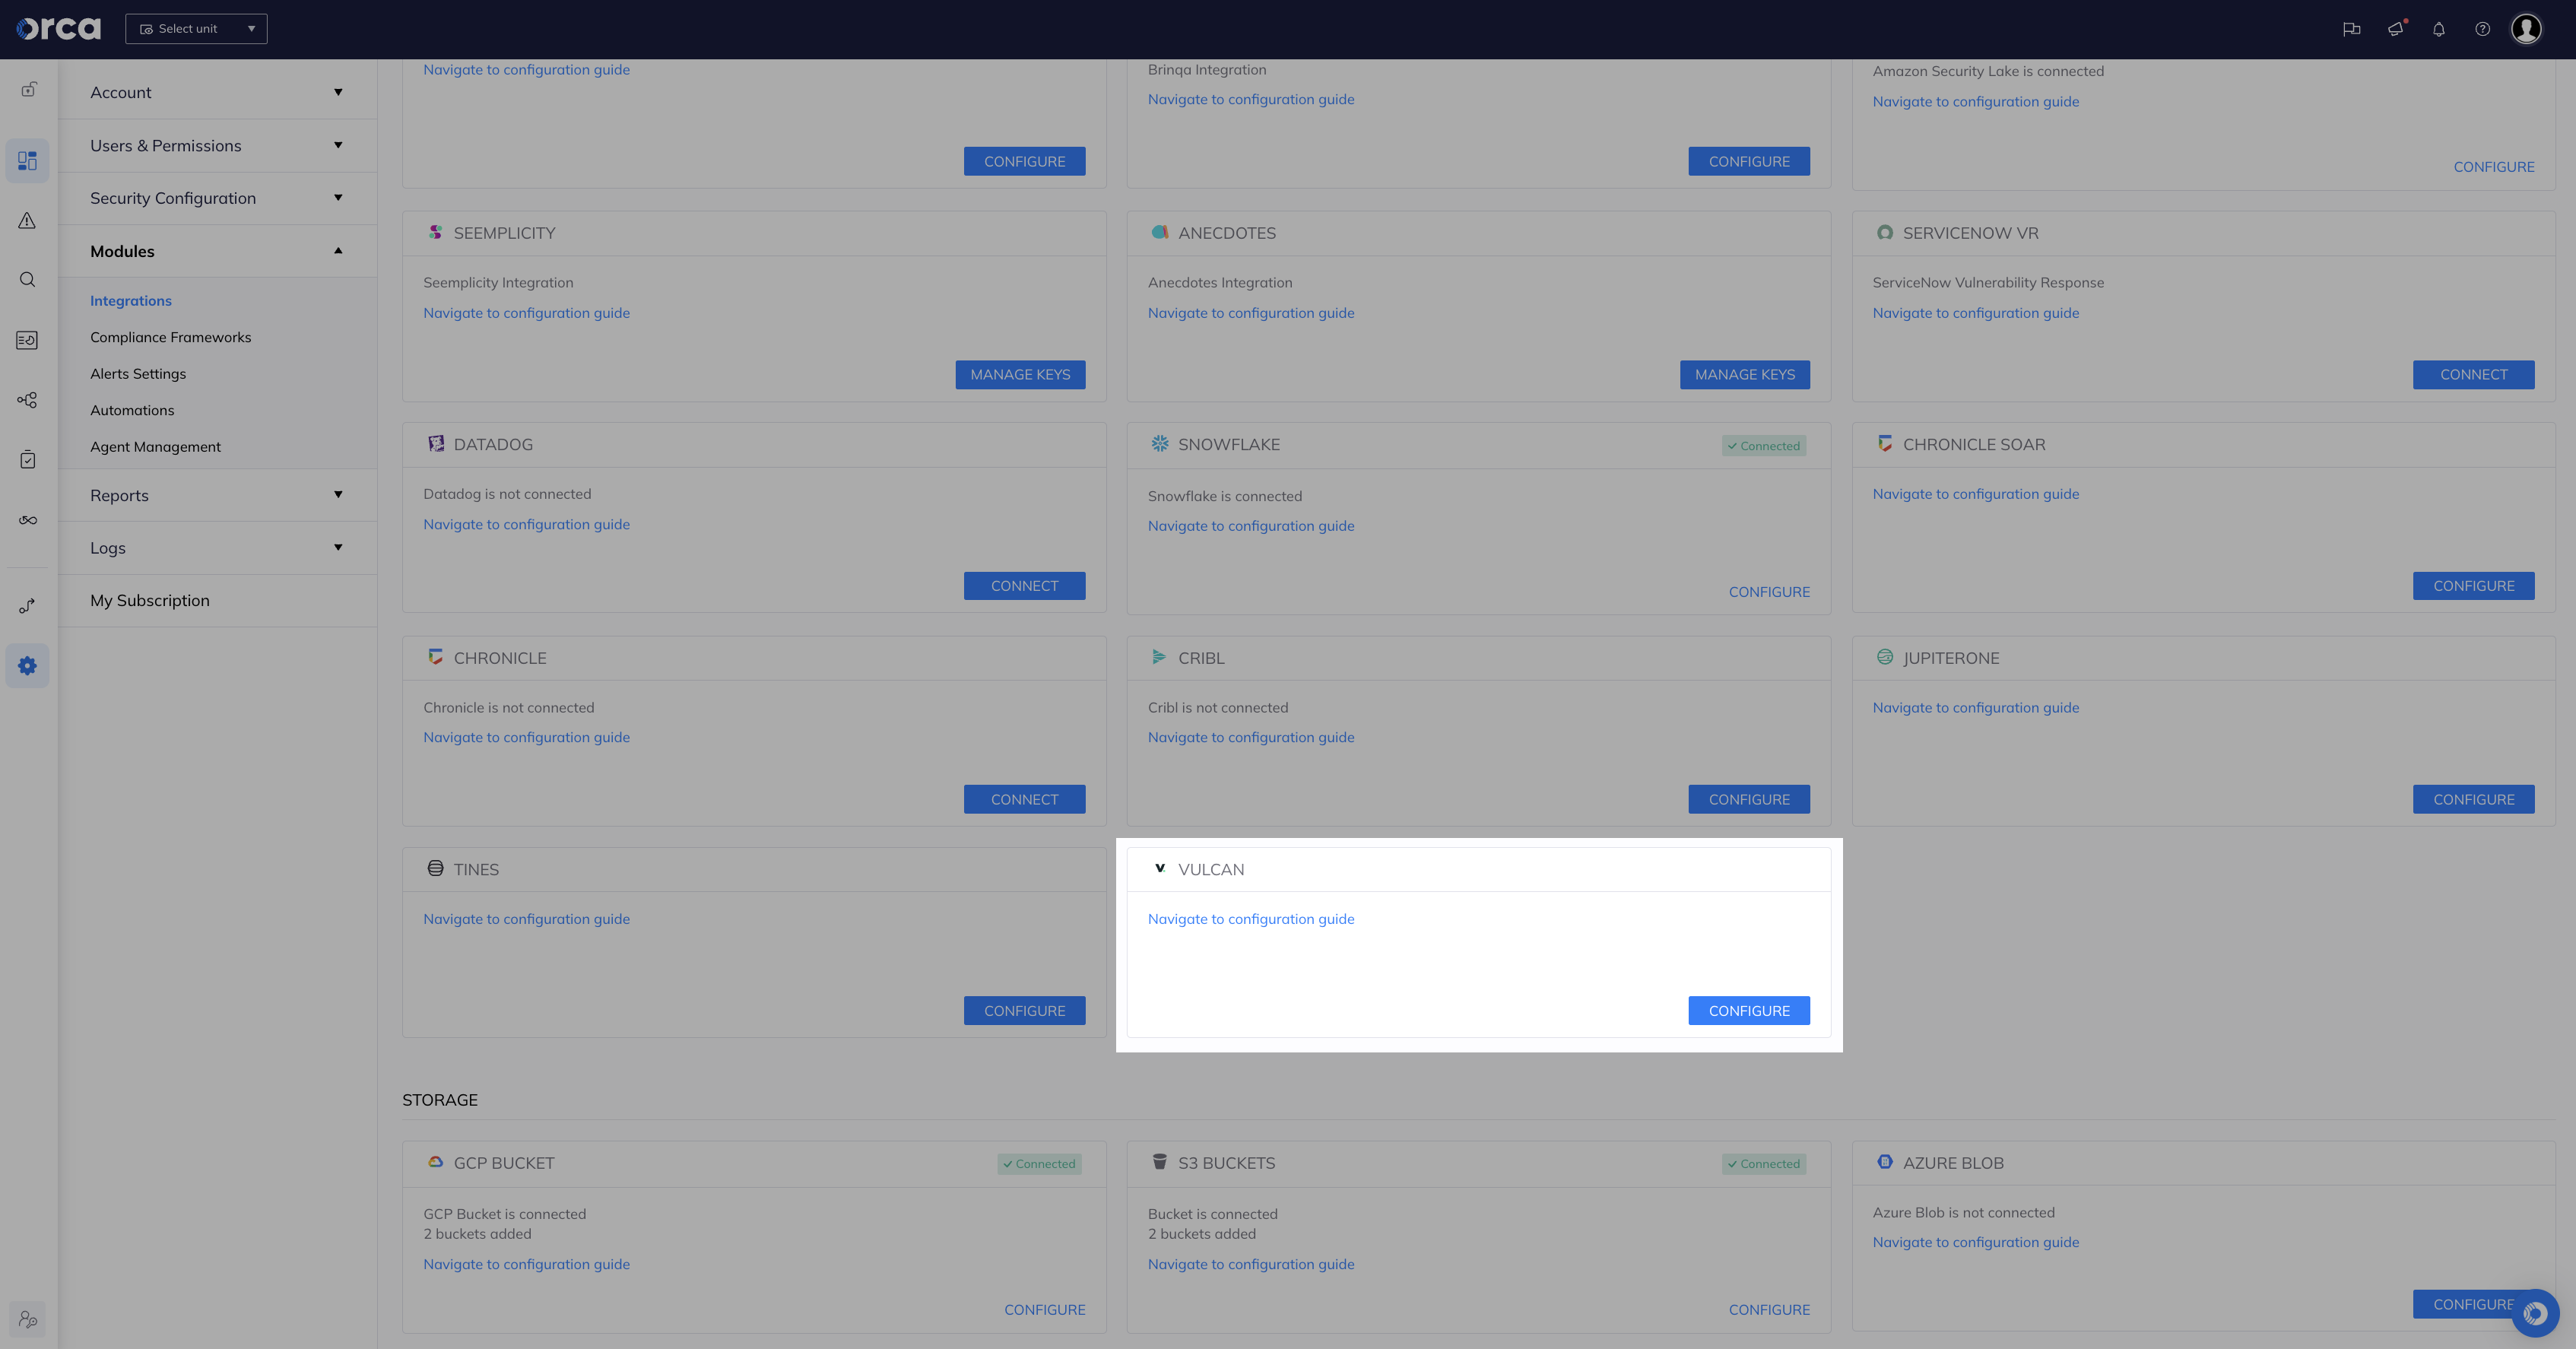Open the Orca dashboard from the sidebar
2576x1349 pixels.
[x=27, y=160]
